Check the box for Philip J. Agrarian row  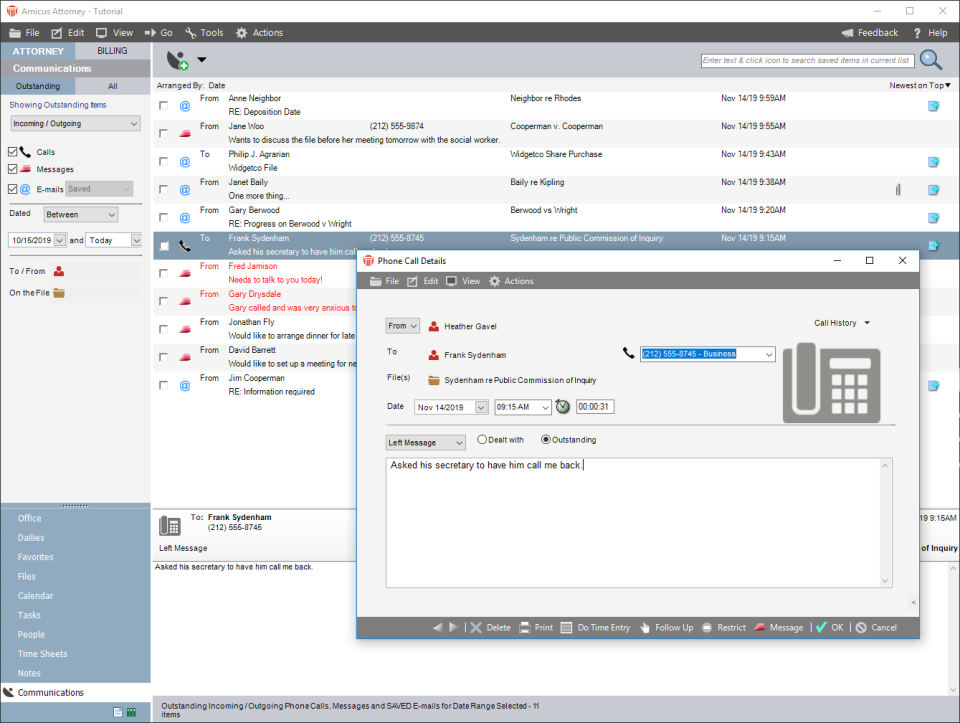163,162
